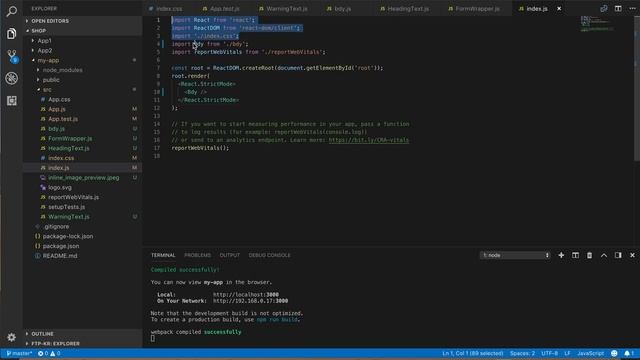Viewport: 640px width, 360px height.
Task: Click Ln 1, Col 1 cursor position
Action: pyautogui.click(x=473, y=353)
